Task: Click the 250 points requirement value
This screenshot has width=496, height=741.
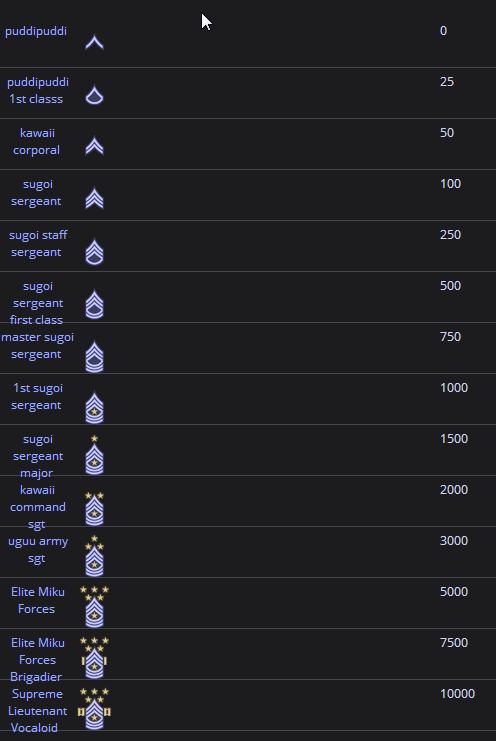Action: pos(450,235)
